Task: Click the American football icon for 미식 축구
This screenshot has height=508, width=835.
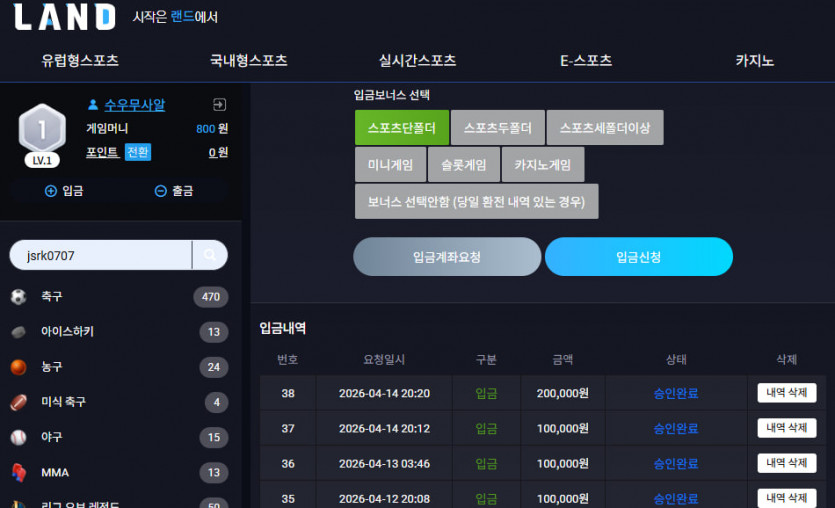Action: [19, 402]
